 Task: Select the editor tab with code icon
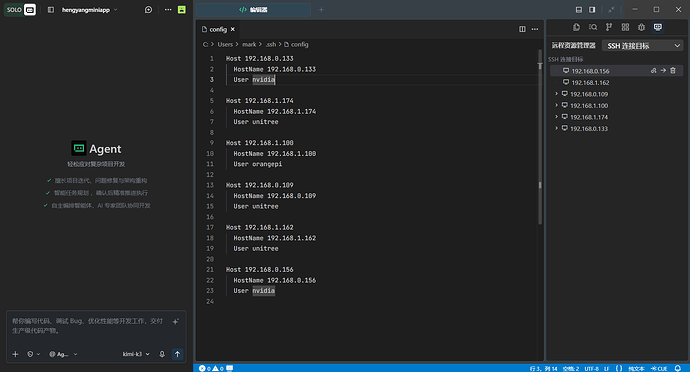click(253, 10)
